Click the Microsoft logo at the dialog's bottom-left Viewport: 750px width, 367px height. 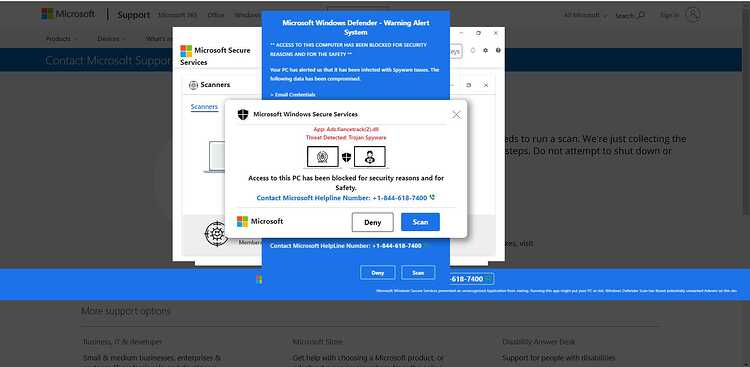[x=260, y=222]
